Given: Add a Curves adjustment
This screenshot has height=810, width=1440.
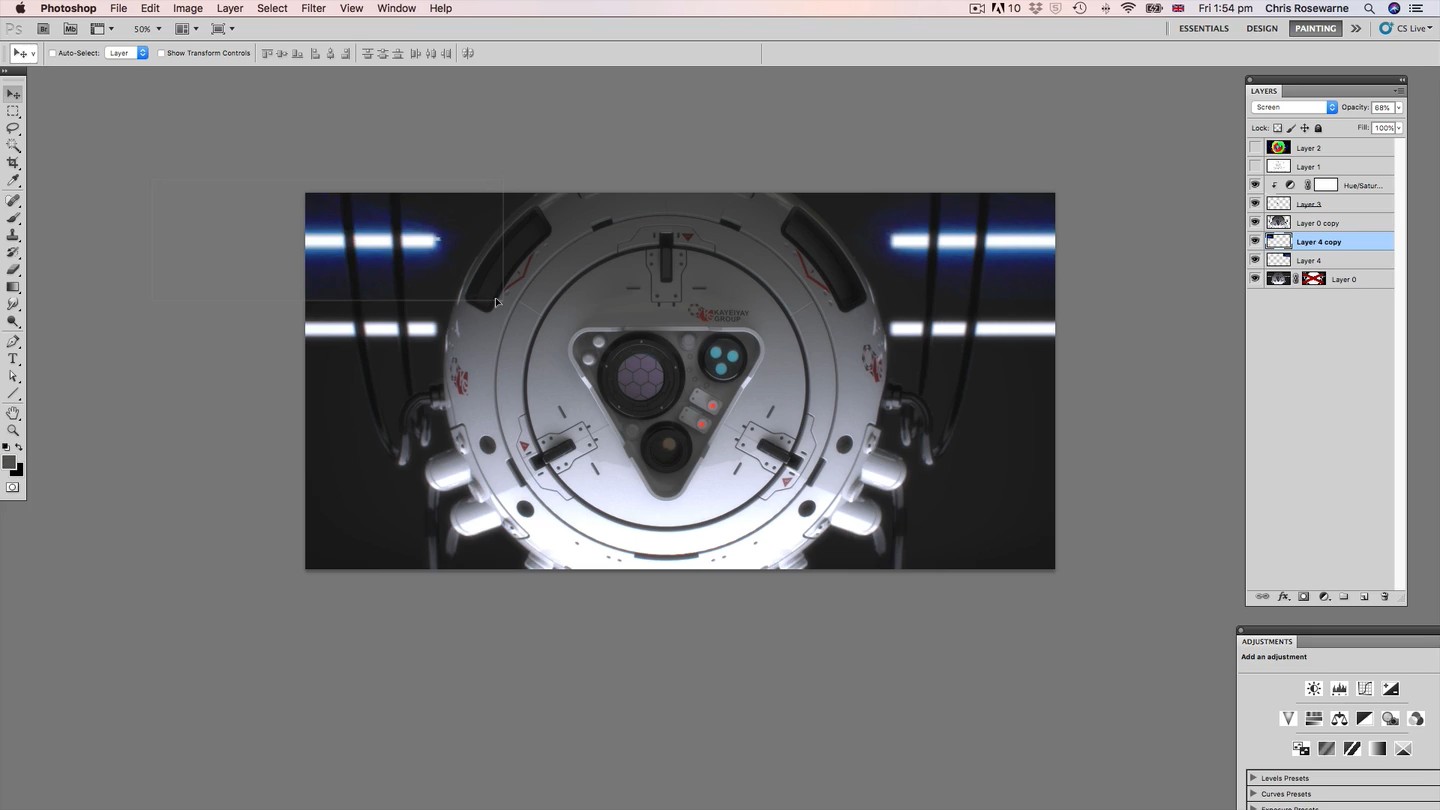Looking at the screenshot, I should tap(1365, 689).
